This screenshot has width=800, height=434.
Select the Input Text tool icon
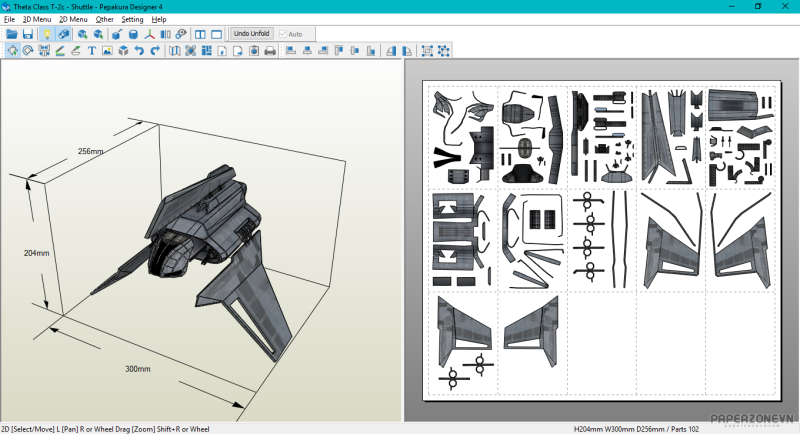pyautogui.click(x=92, y=51)
